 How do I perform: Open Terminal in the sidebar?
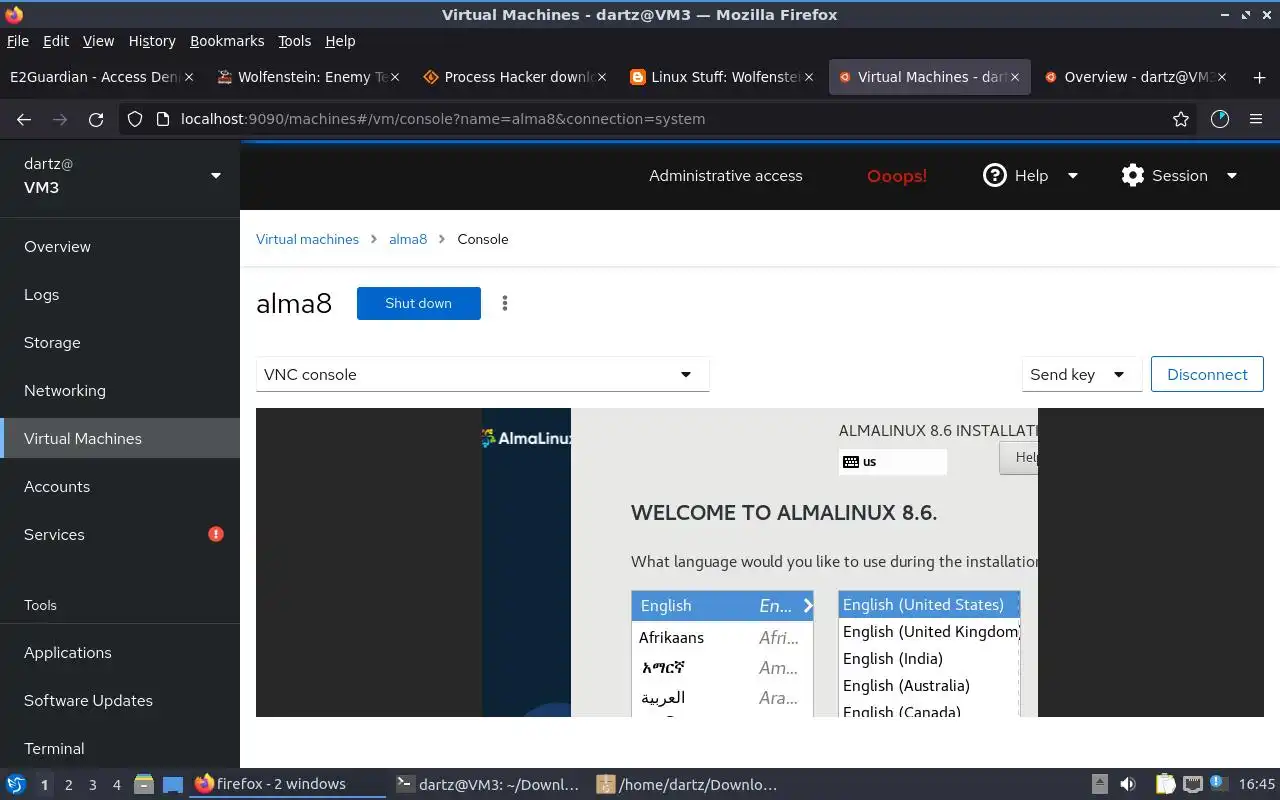tap(120, 748)
